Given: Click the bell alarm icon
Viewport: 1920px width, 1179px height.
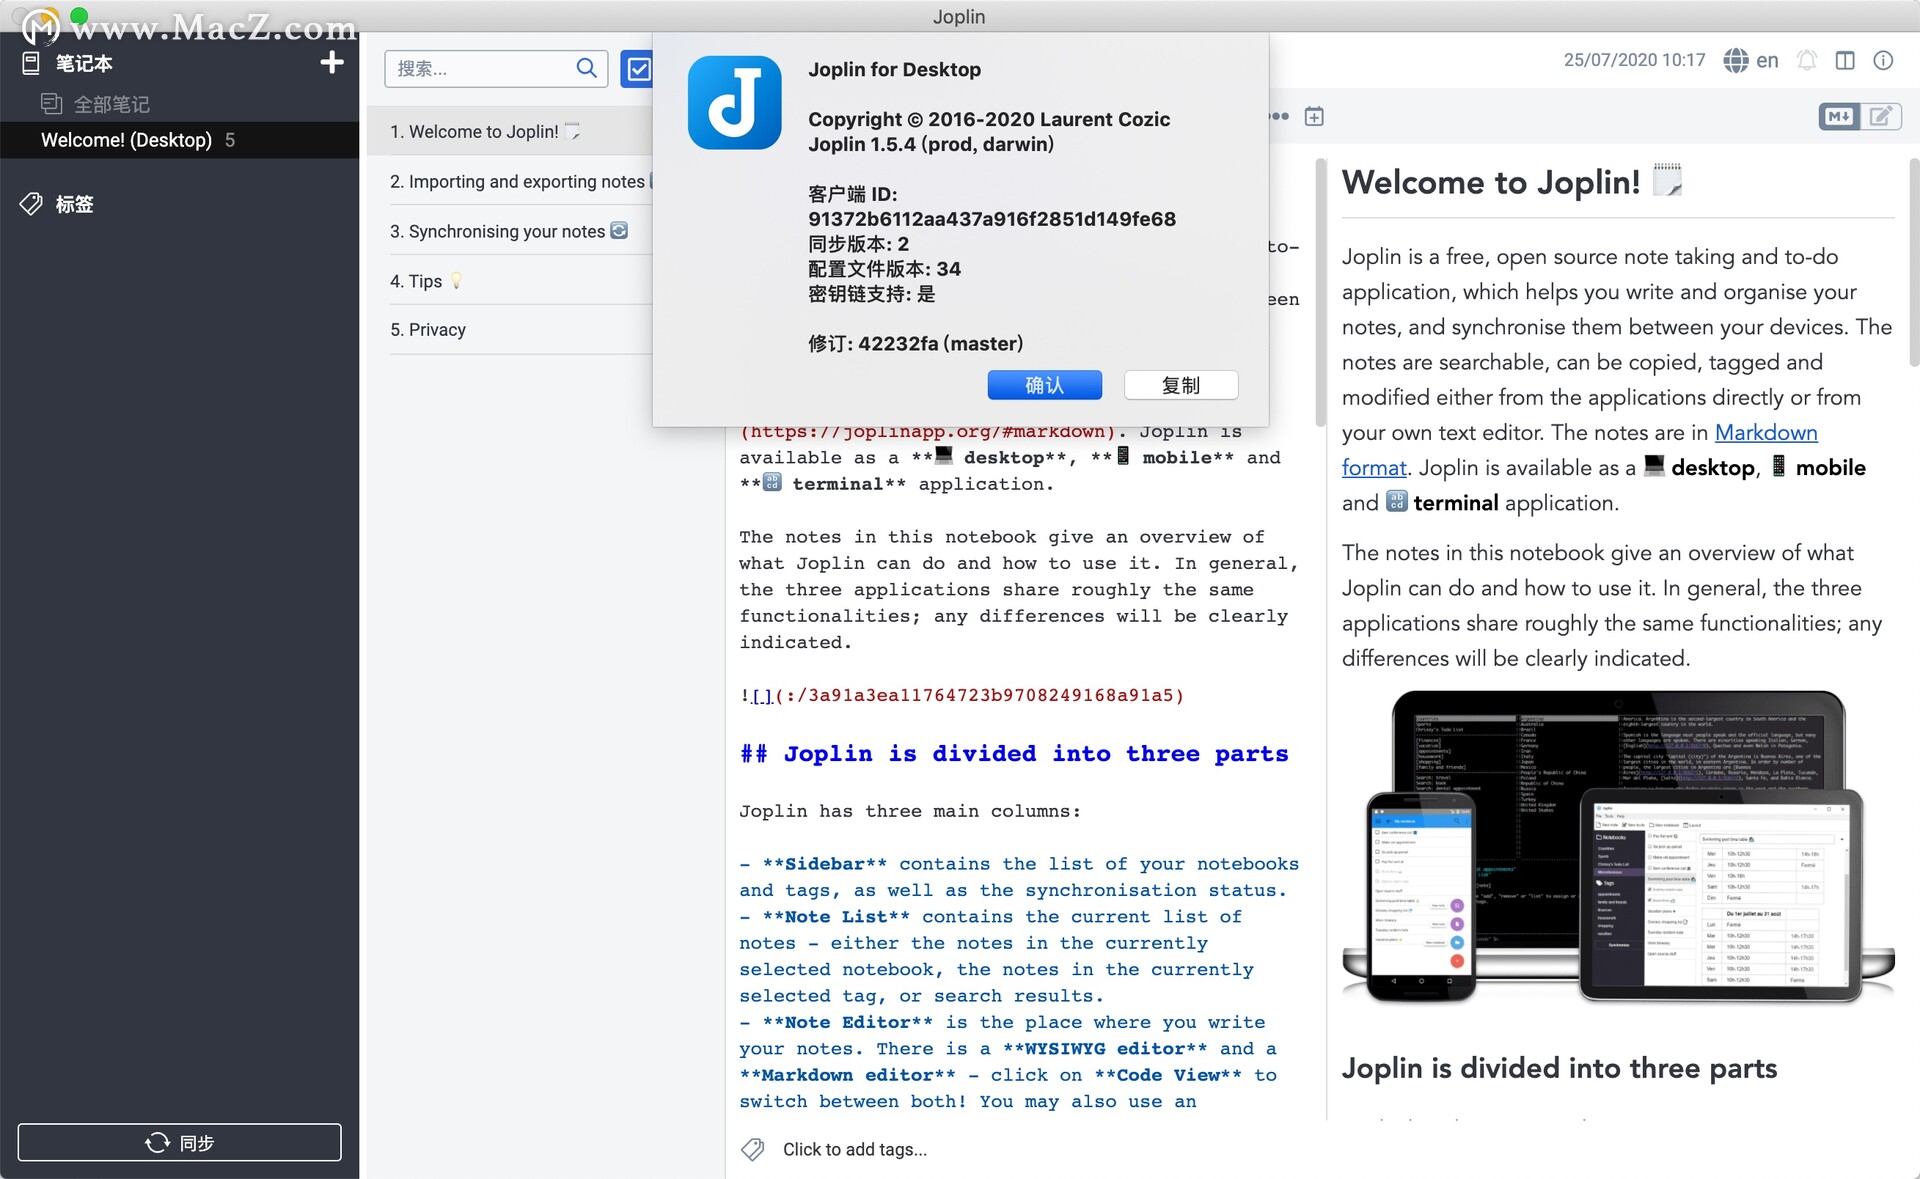Looking at the screenshot, I should pyautogui.click(x=1807, y=61).
